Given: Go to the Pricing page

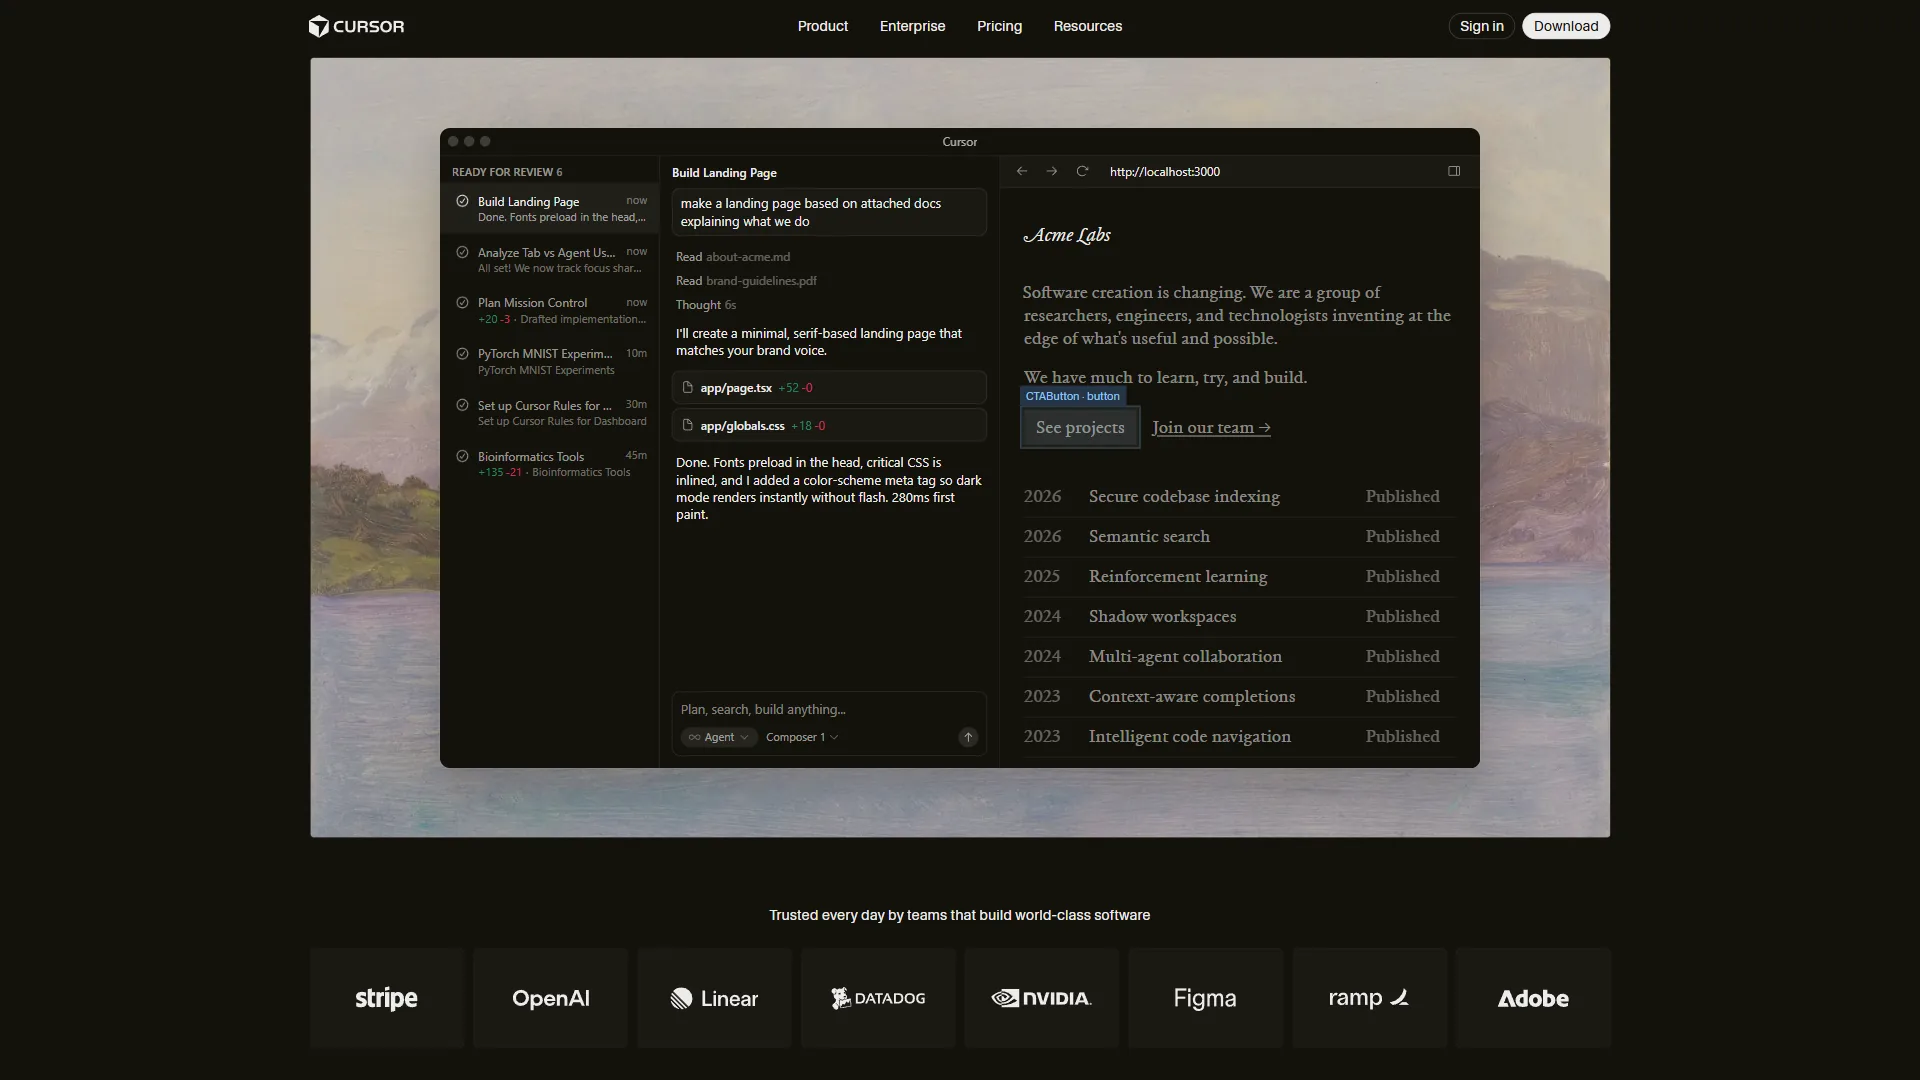Looking at the screenshot, I should point(999,26).
